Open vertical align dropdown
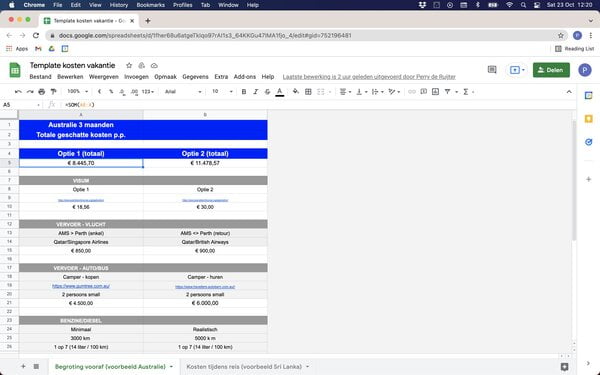 (361, 92)
